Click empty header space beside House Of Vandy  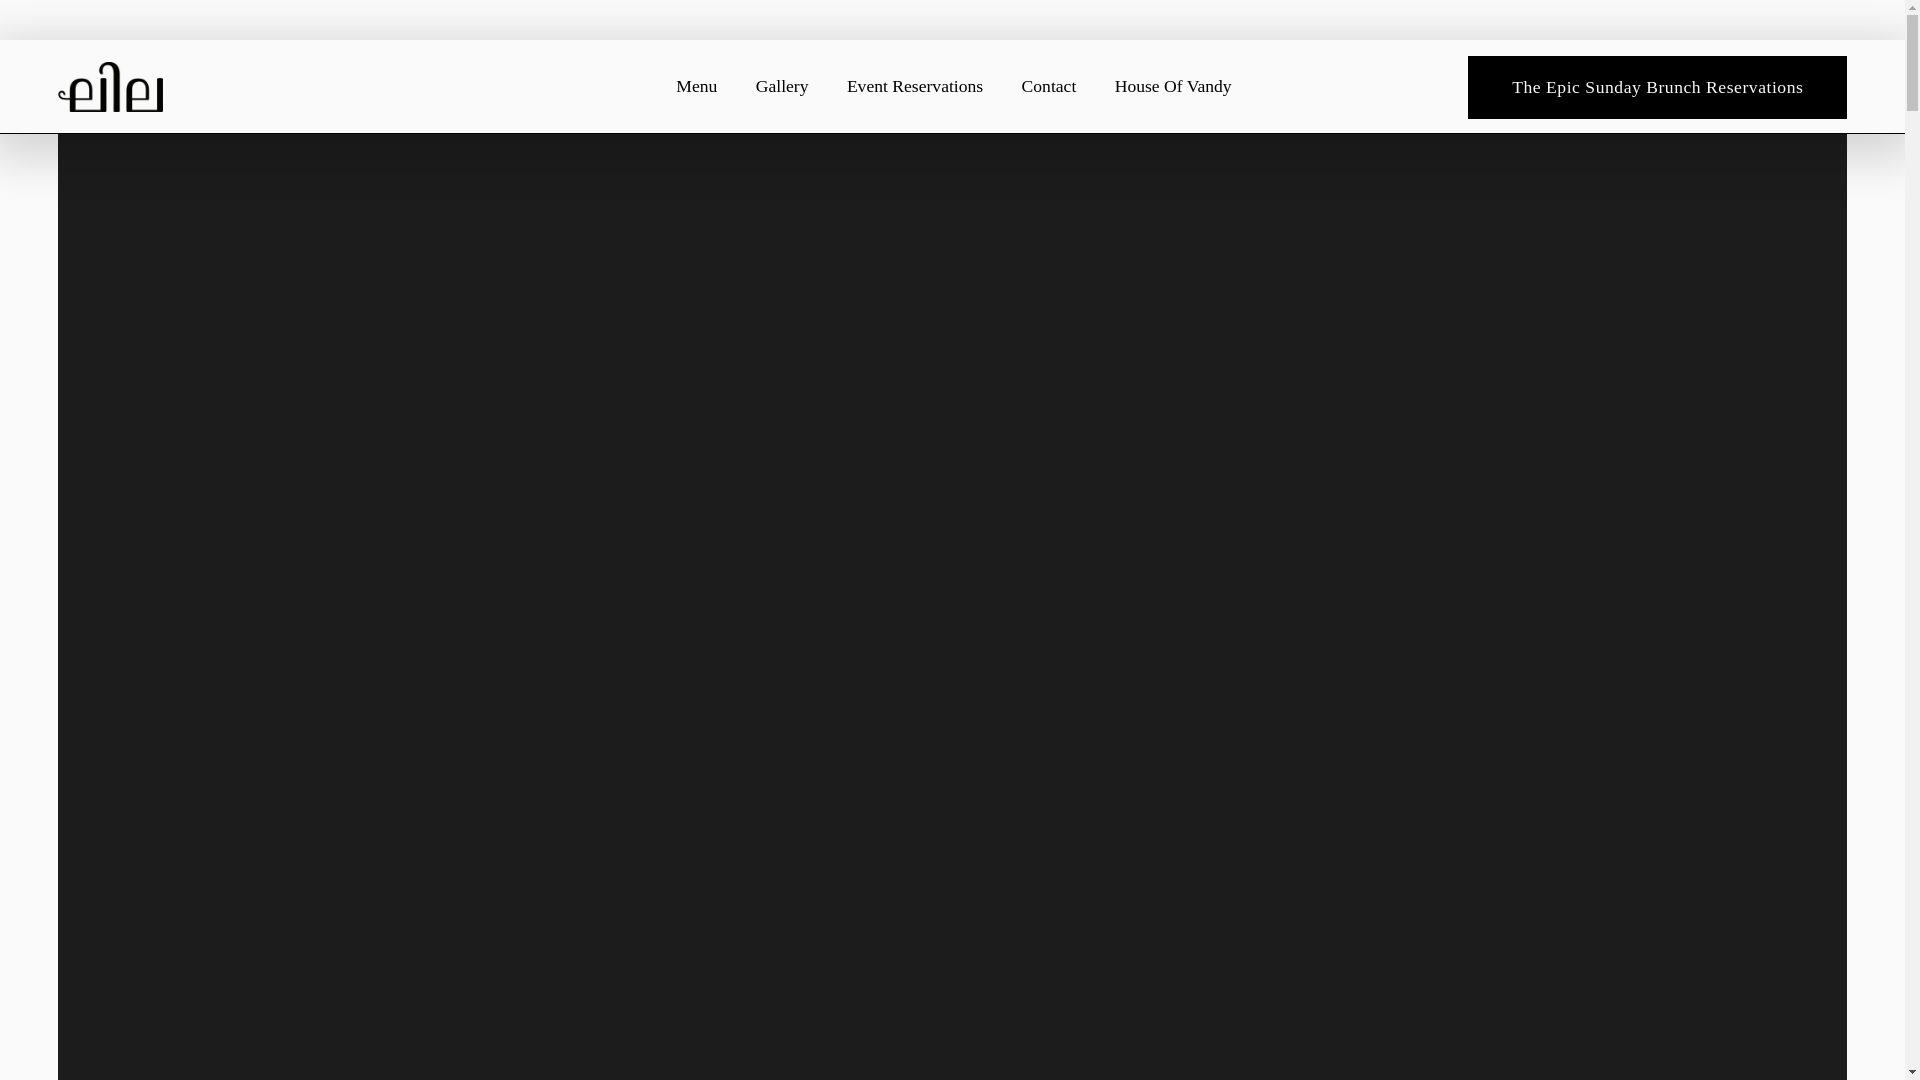[1350, 86]
